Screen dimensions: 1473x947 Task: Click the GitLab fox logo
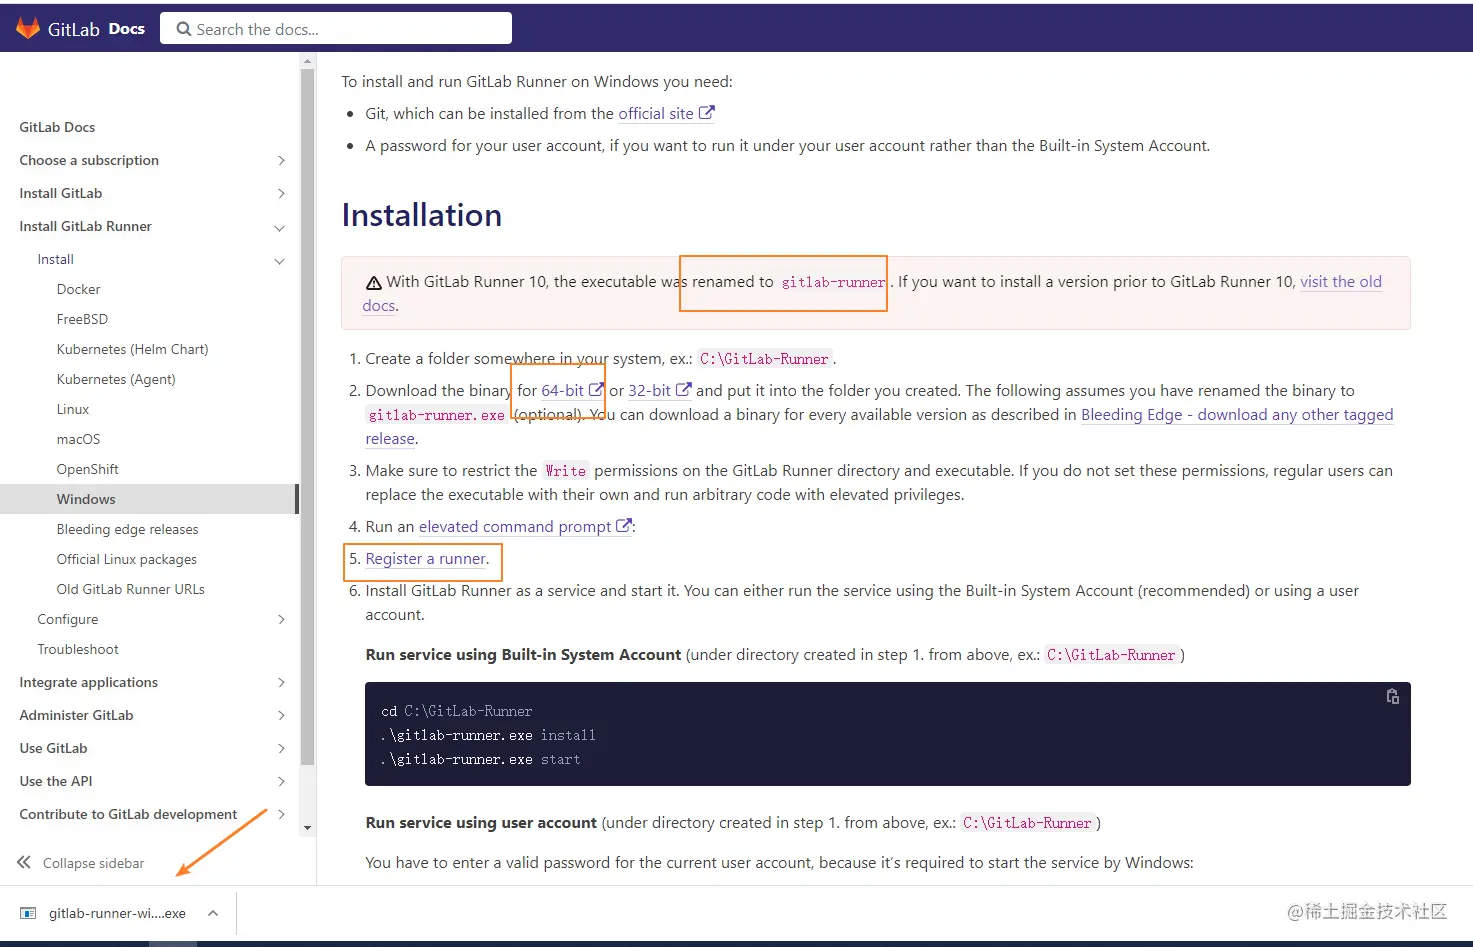point(28,28)
